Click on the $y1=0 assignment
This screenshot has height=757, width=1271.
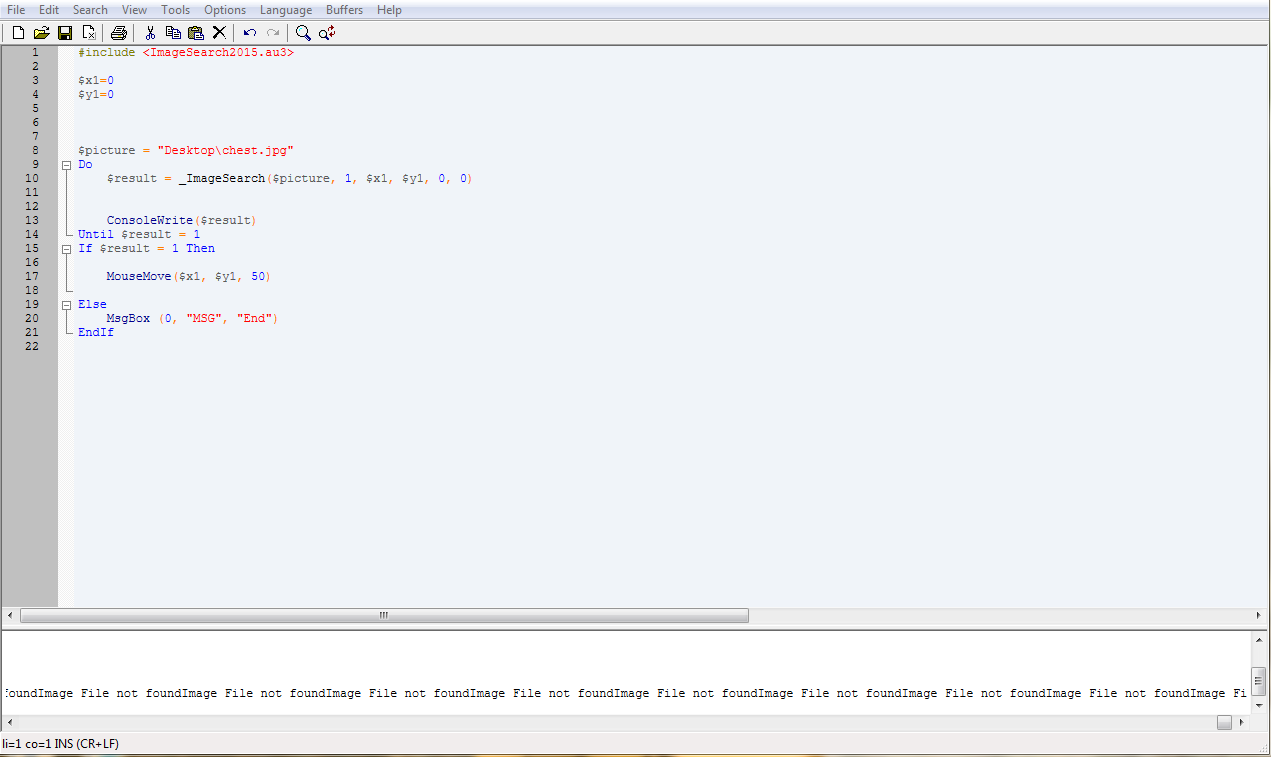click(96, 95)
